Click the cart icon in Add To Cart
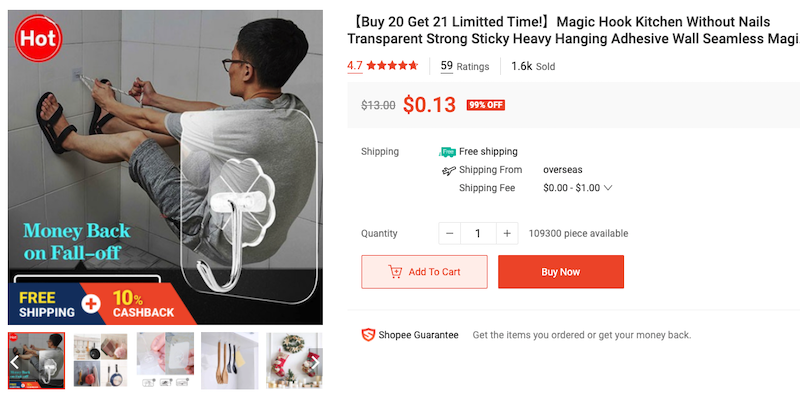The width and height of the screenshot is (800, 393). tap(395, 272)
